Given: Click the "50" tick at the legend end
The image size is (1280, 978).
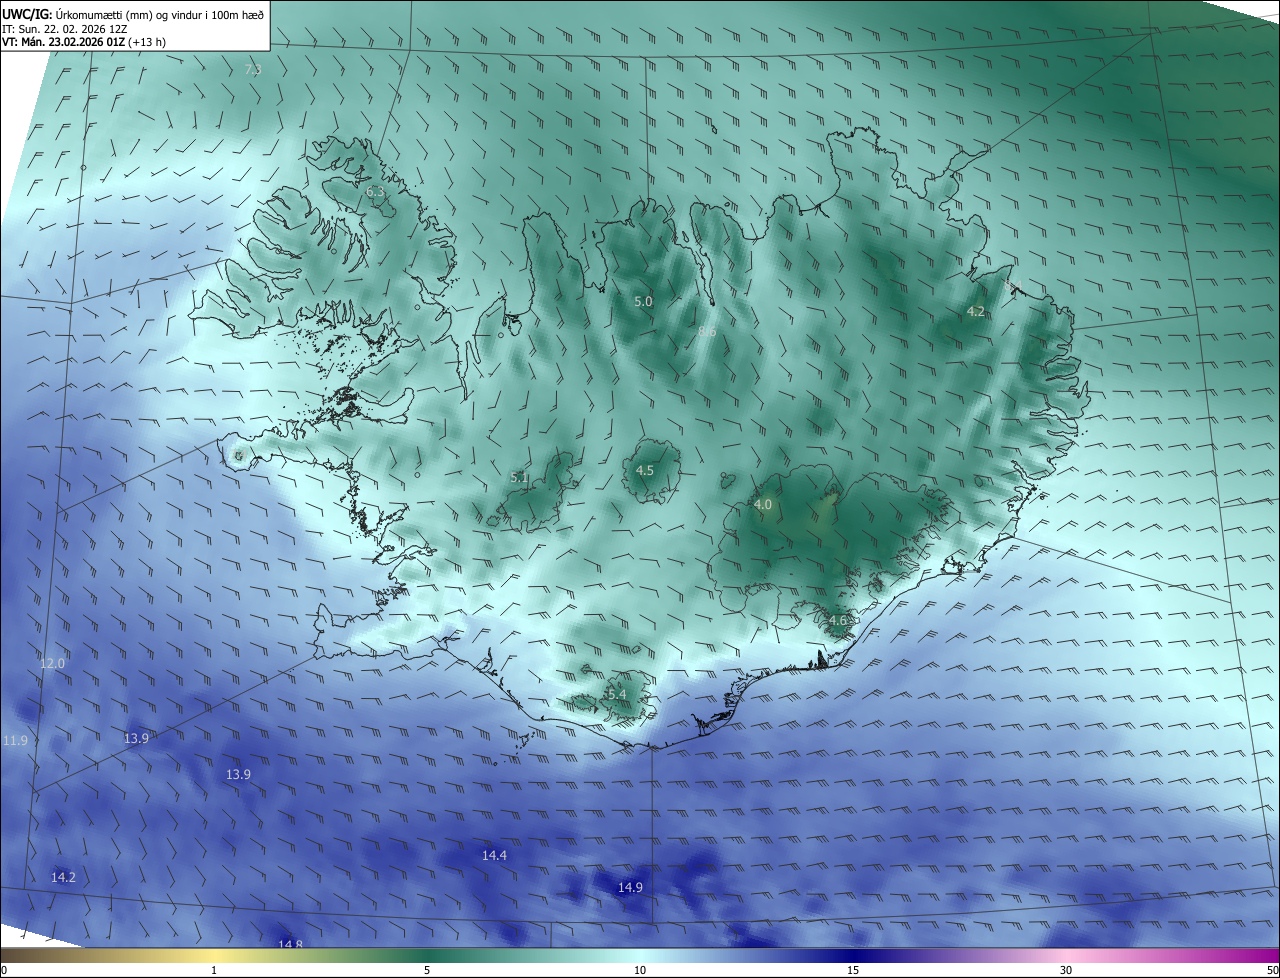Looking at the screenshot, I should click(1272, 970).
